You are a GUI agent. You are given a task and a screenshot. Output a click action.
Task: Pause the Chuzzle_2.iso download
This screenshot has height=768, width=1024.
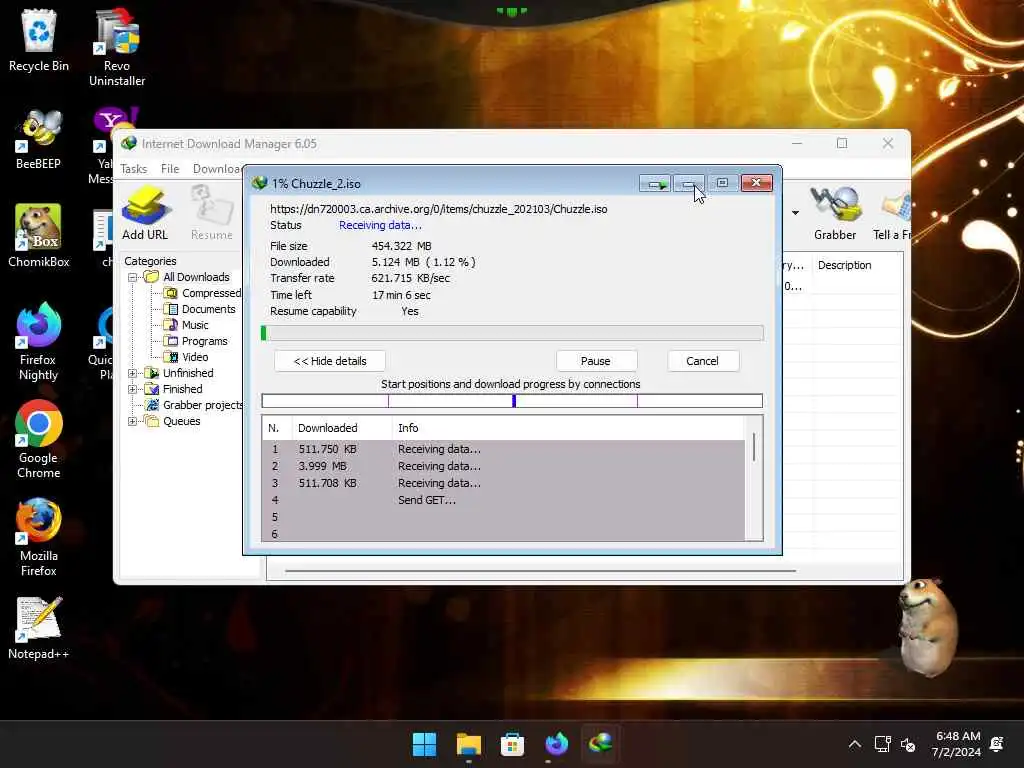click(596, 361)
